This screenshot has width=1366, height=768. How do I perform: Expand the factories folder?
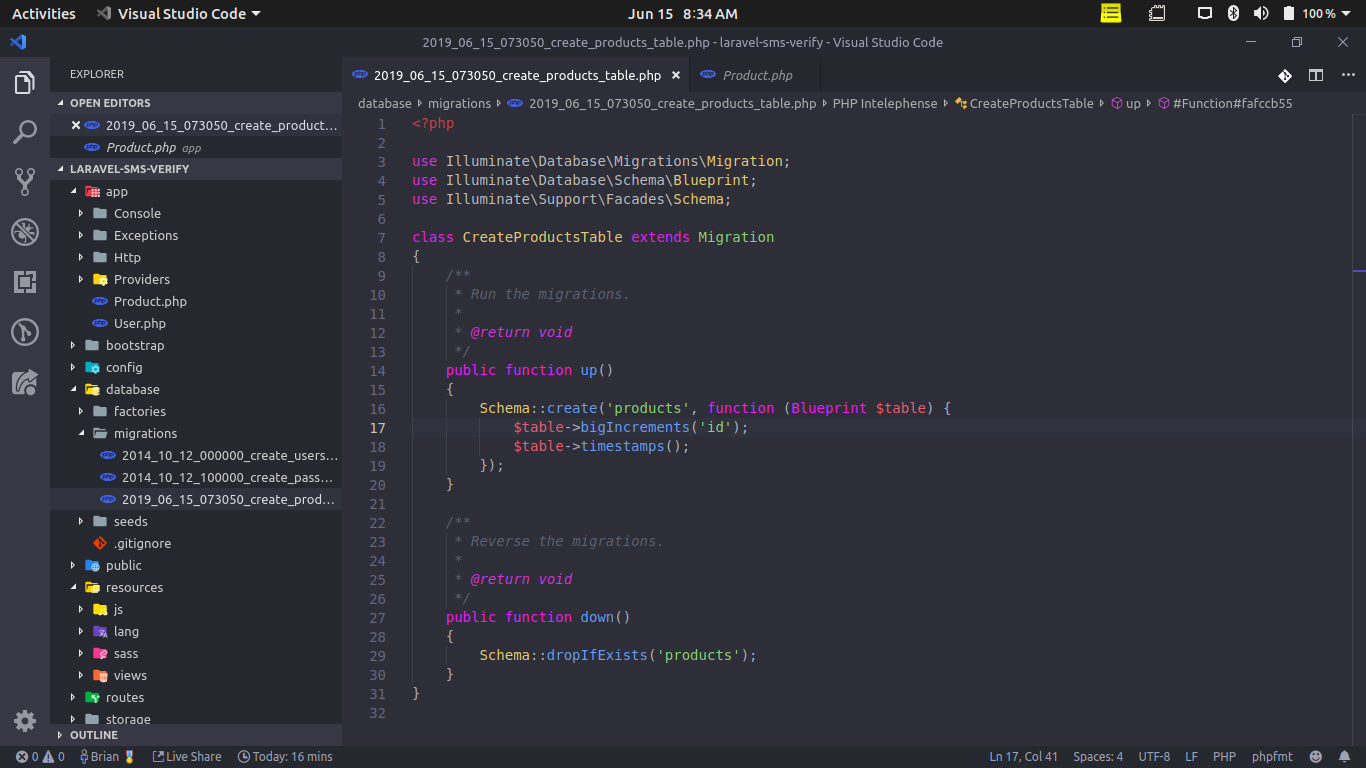click(196, 411)
